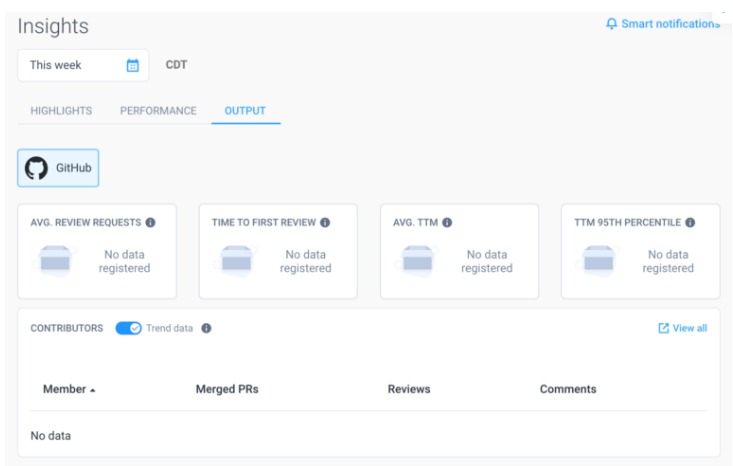The height and width of the screenshot is (466, 733).
Task: Open Smart notifications link
Action: click(x=669, y=24)
